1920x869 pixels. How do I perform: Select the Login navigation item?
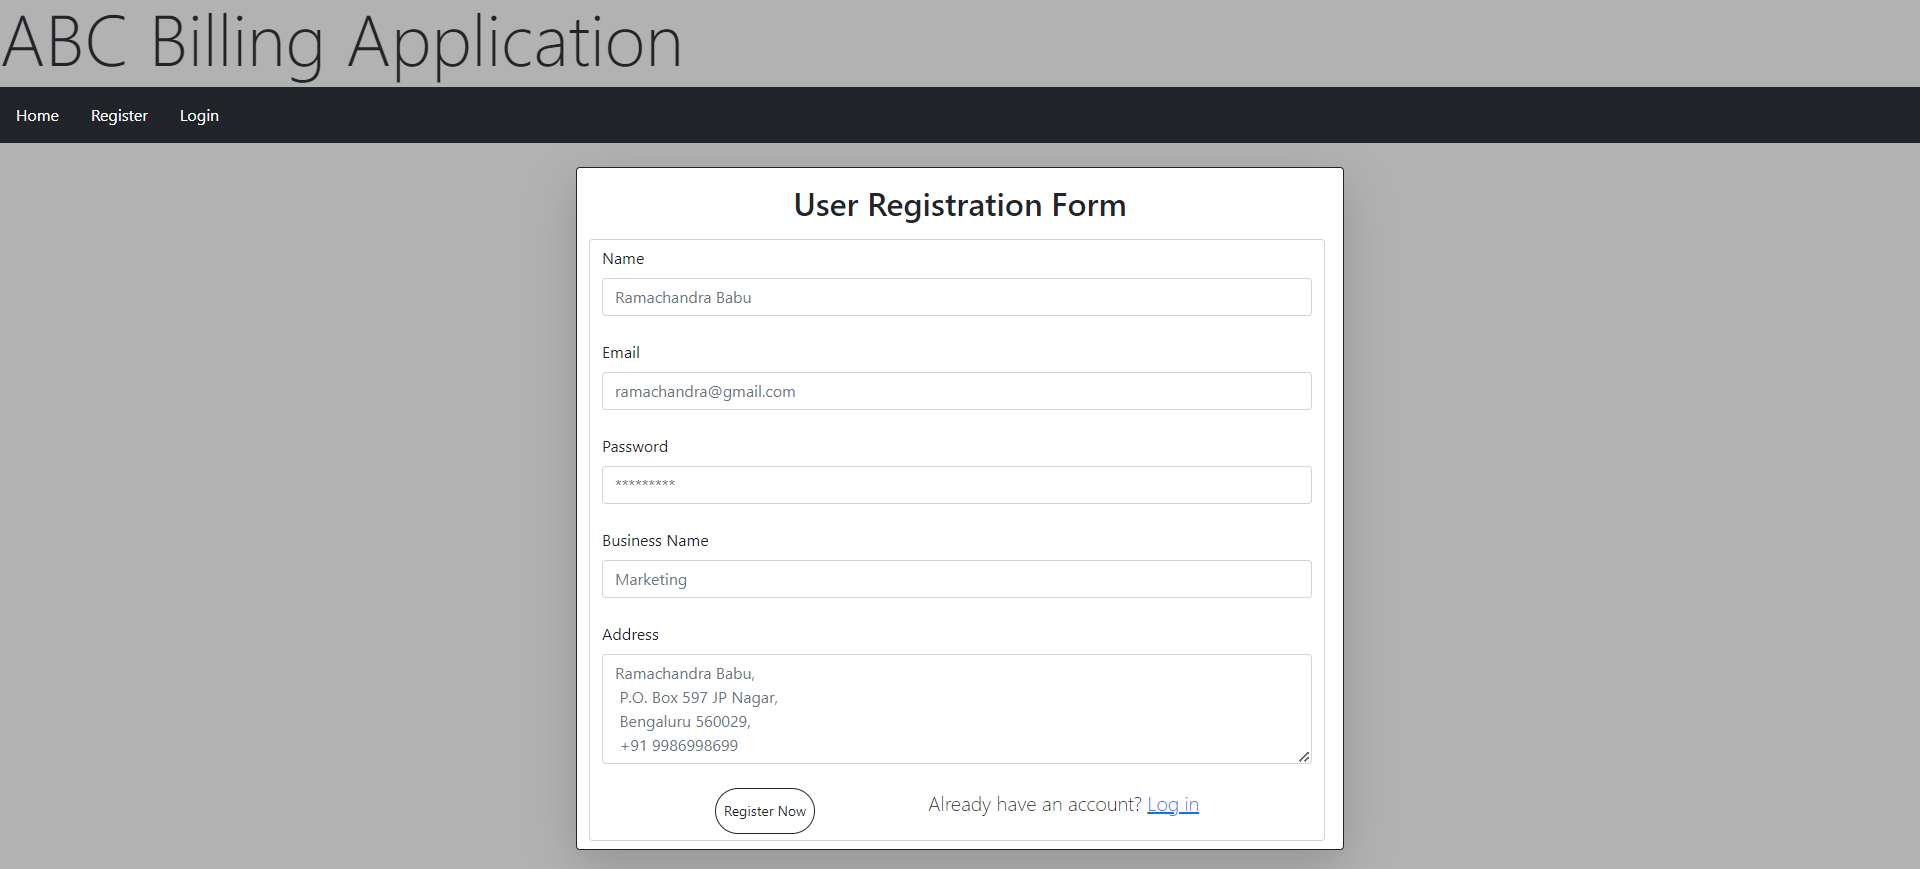tap(198, 115)
